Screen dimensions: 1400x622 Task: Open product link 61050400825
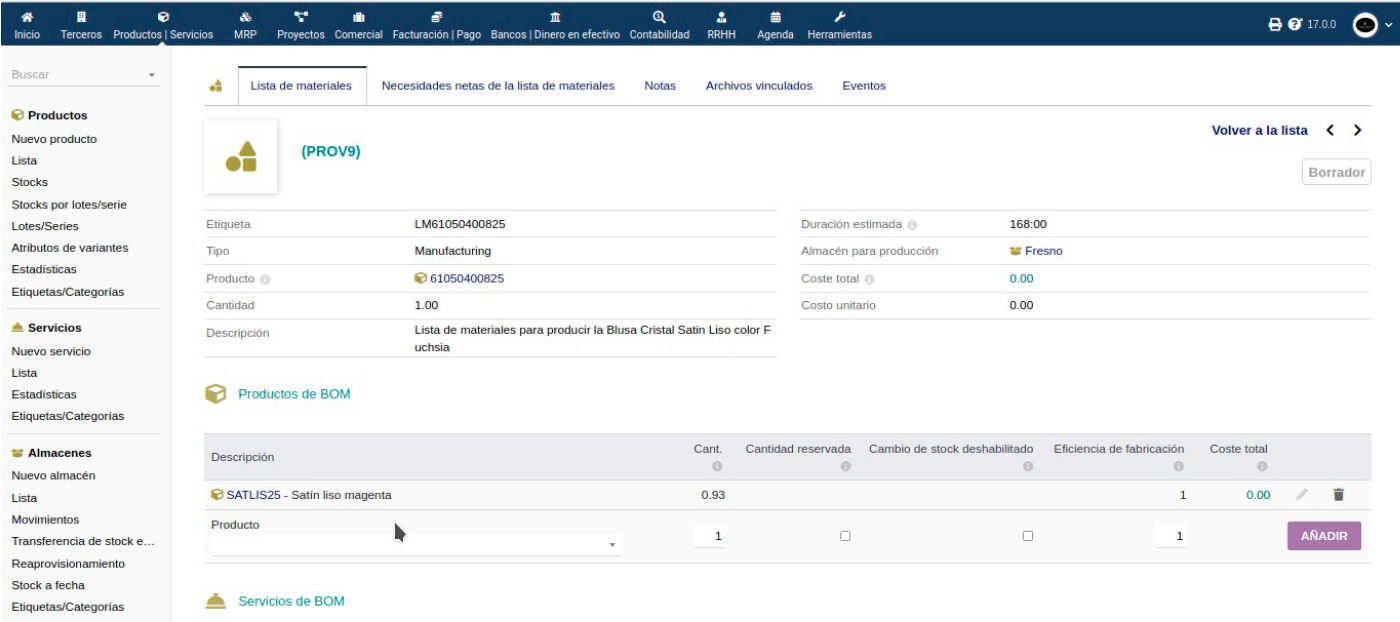click(466, 279)
